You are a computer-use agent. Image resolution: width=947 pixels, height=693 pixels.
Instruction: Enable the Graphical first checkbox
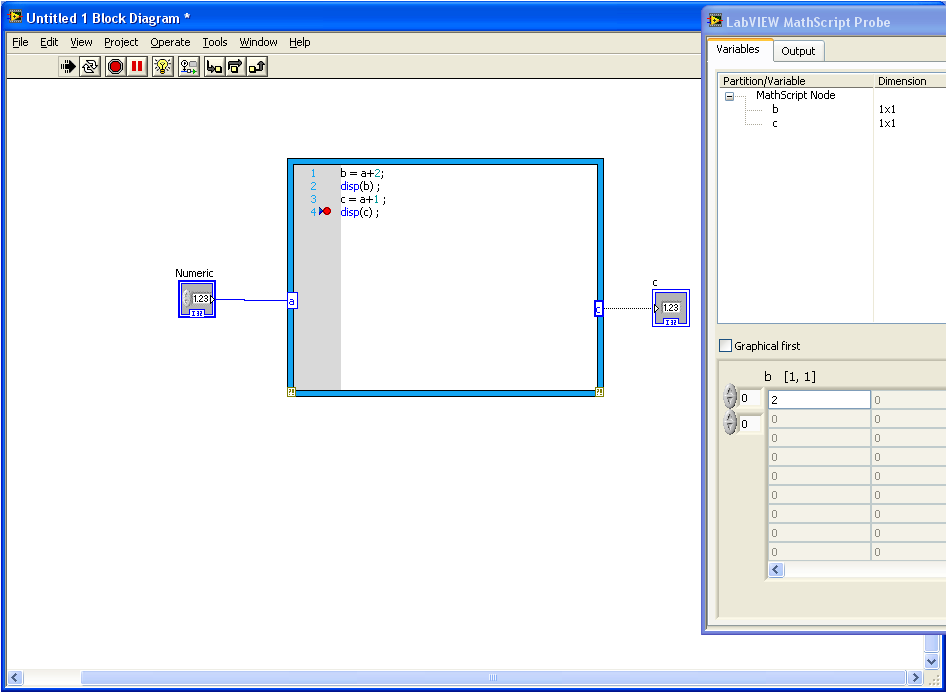726,346
